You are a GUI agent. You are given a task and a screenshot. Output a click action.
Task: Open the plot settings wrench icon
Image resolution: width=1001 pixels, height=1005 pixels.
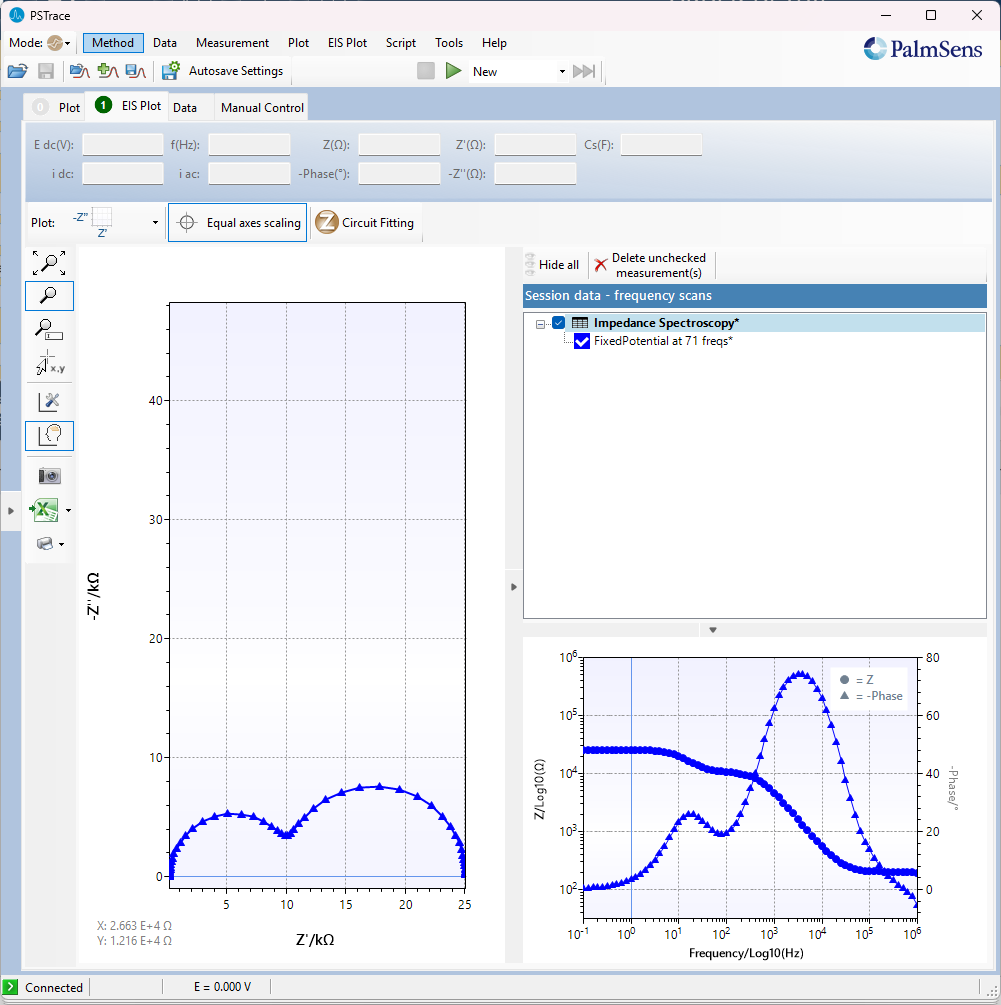click(49, 402)
